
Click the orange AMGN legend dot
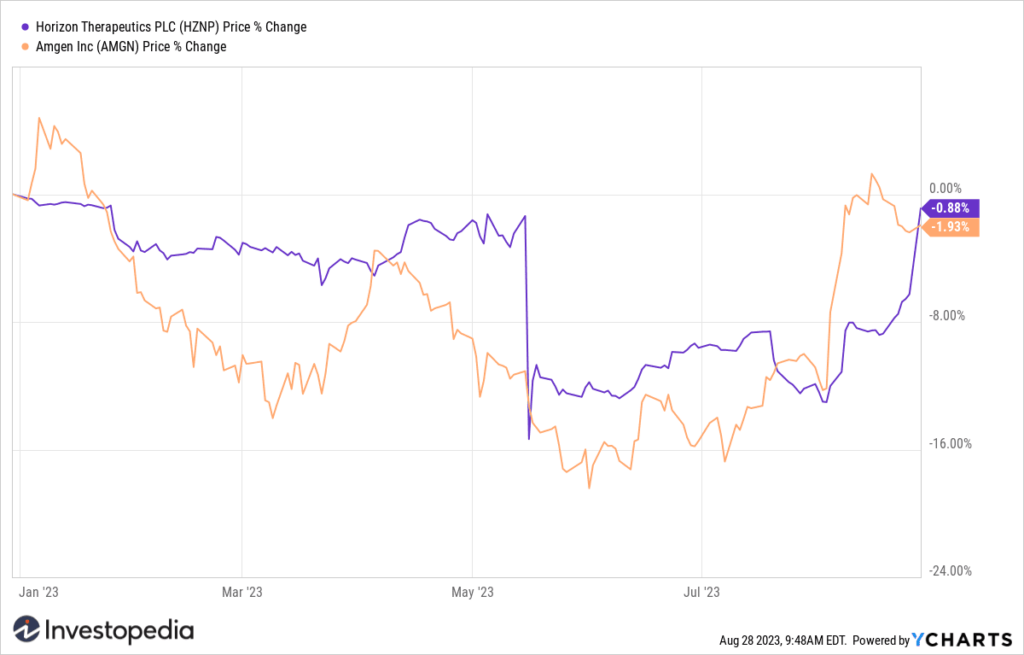point(25,46)
